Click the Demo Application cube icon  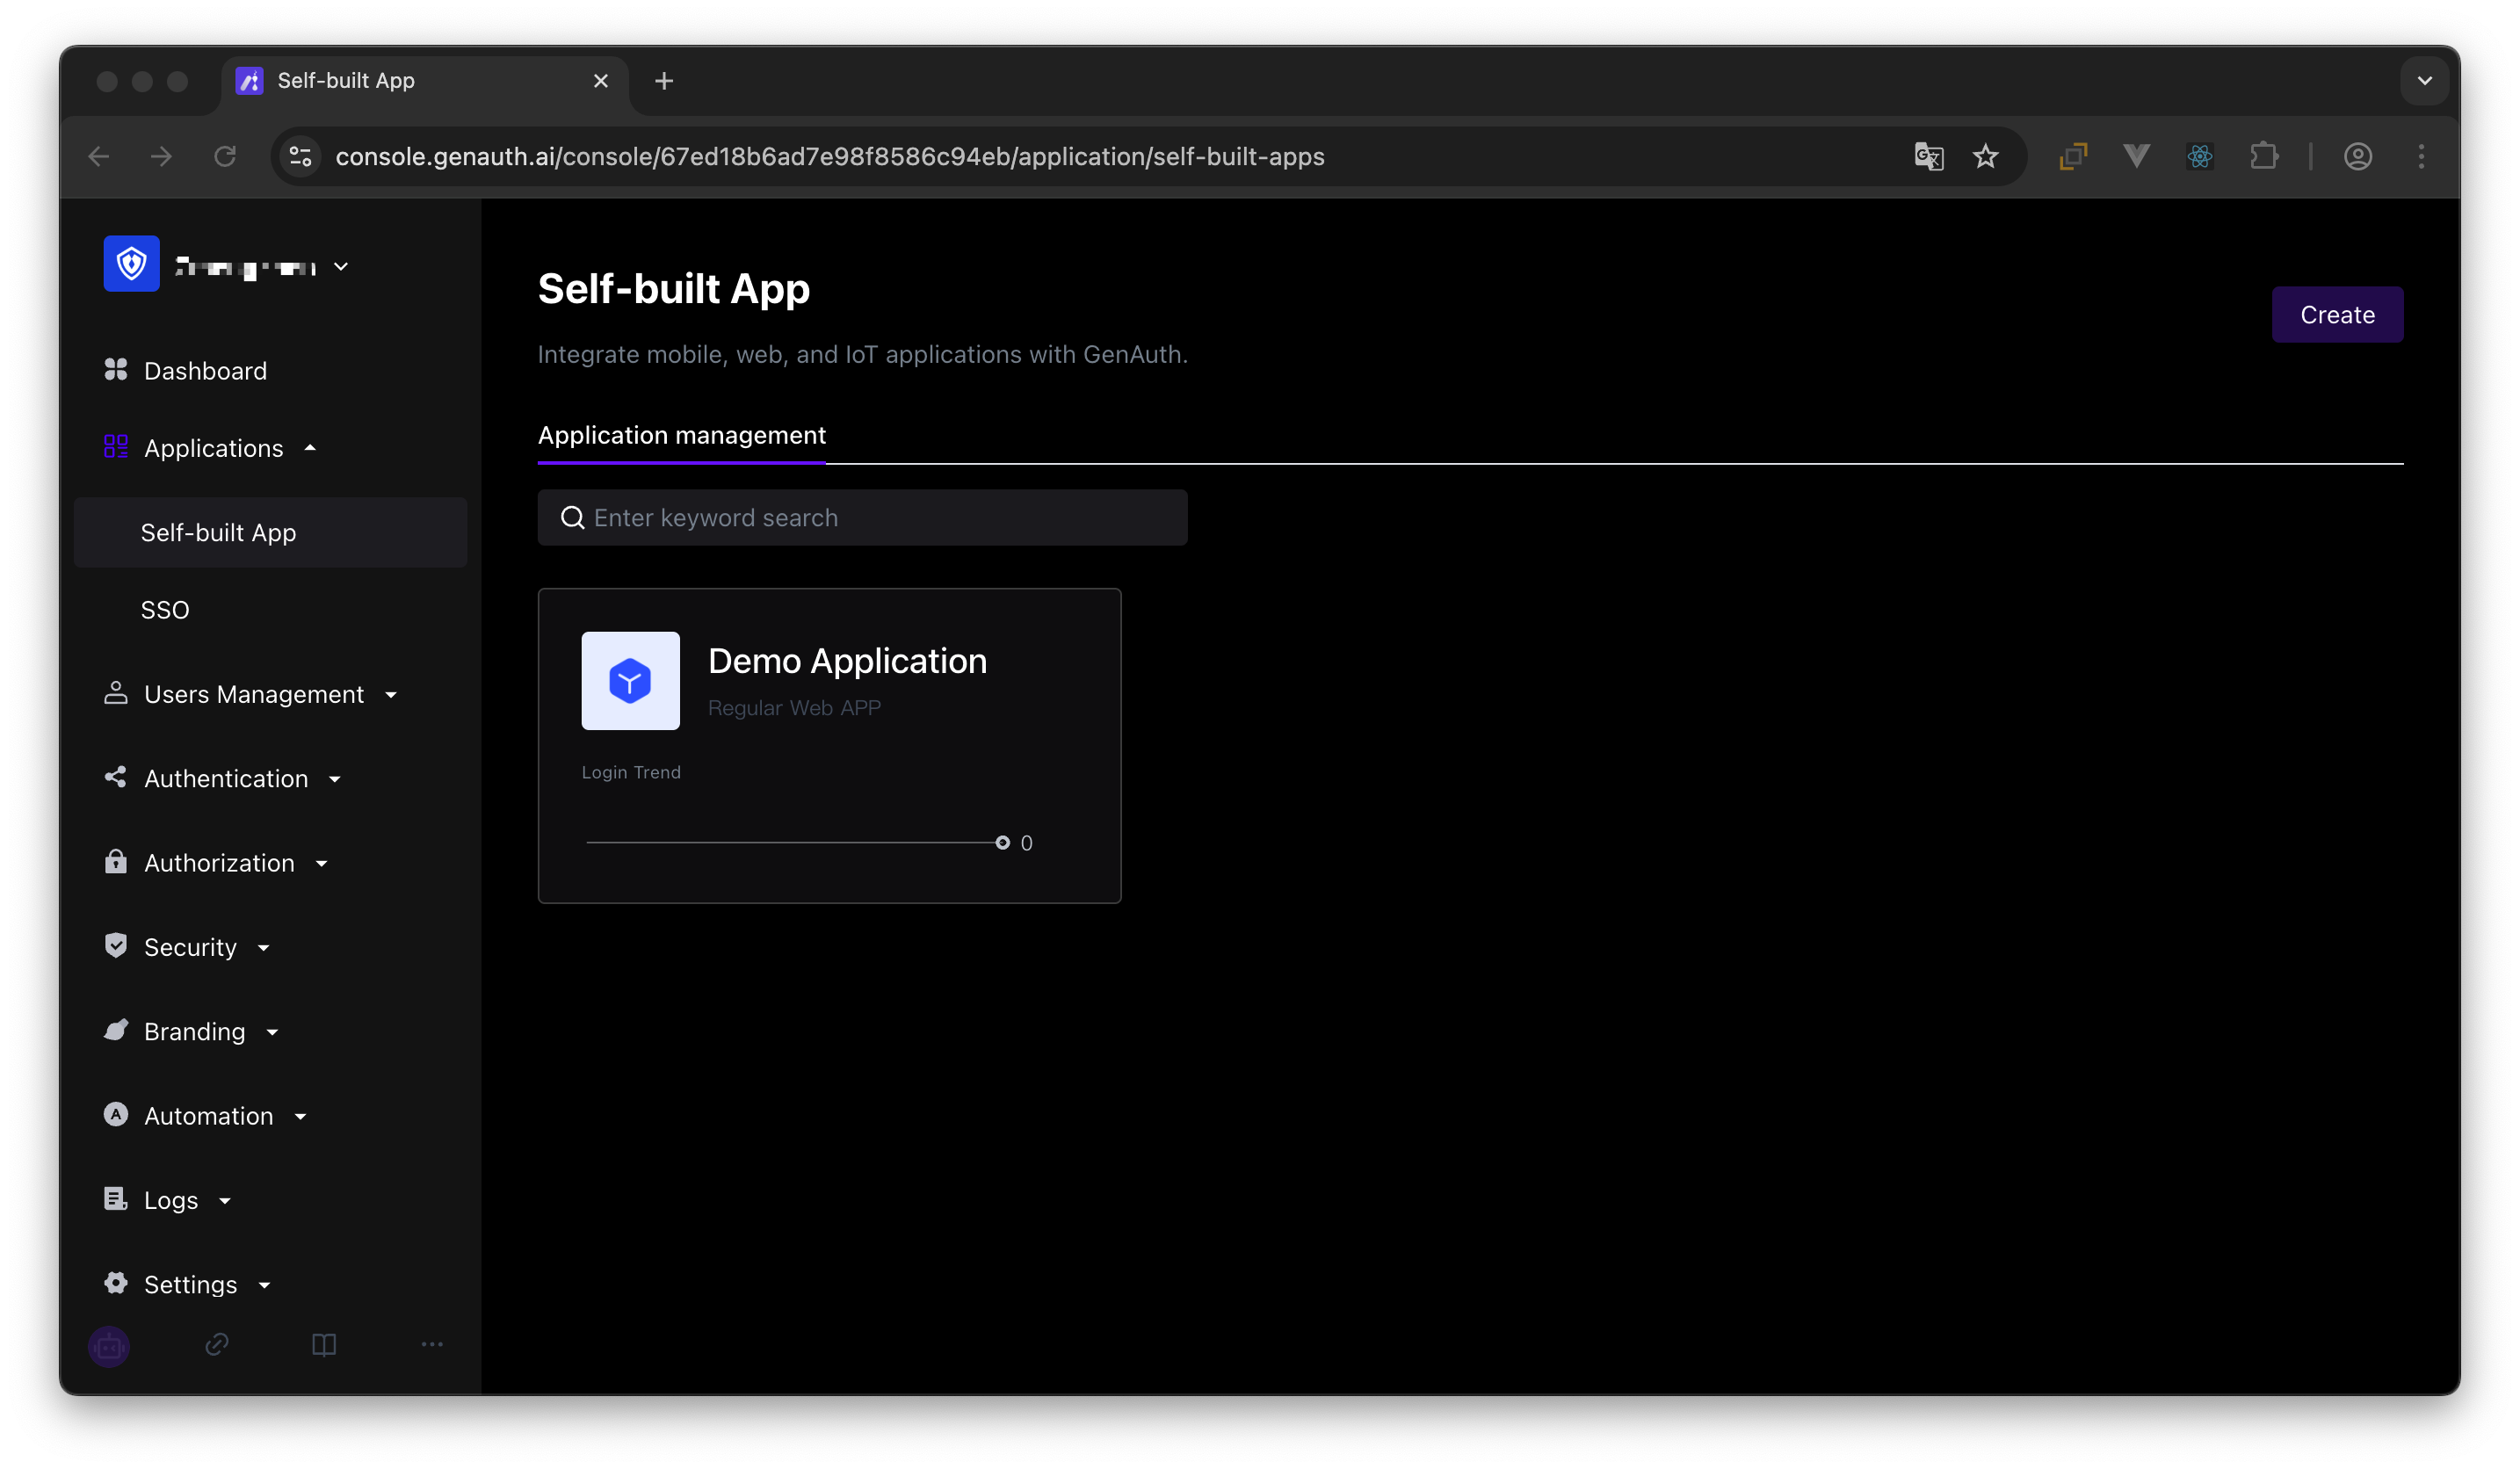[x=630, y=681]
